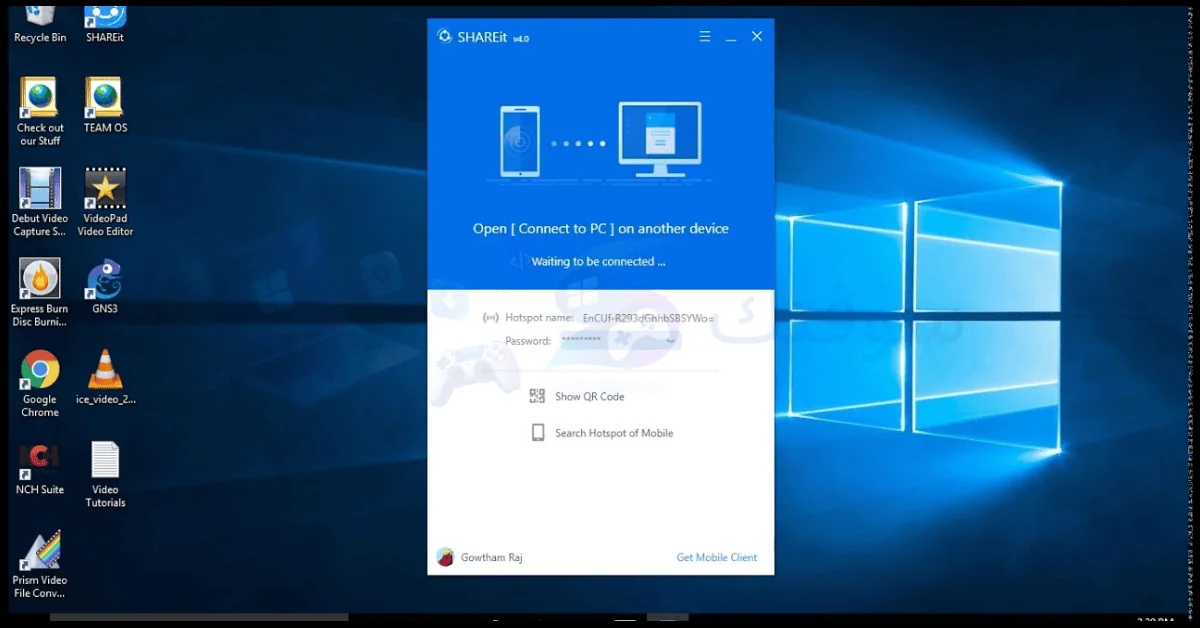1200x628 pixels.
Task: Select the Recycle Bin desktop icon
Action: pyautogui.click(x=40, y=23)
